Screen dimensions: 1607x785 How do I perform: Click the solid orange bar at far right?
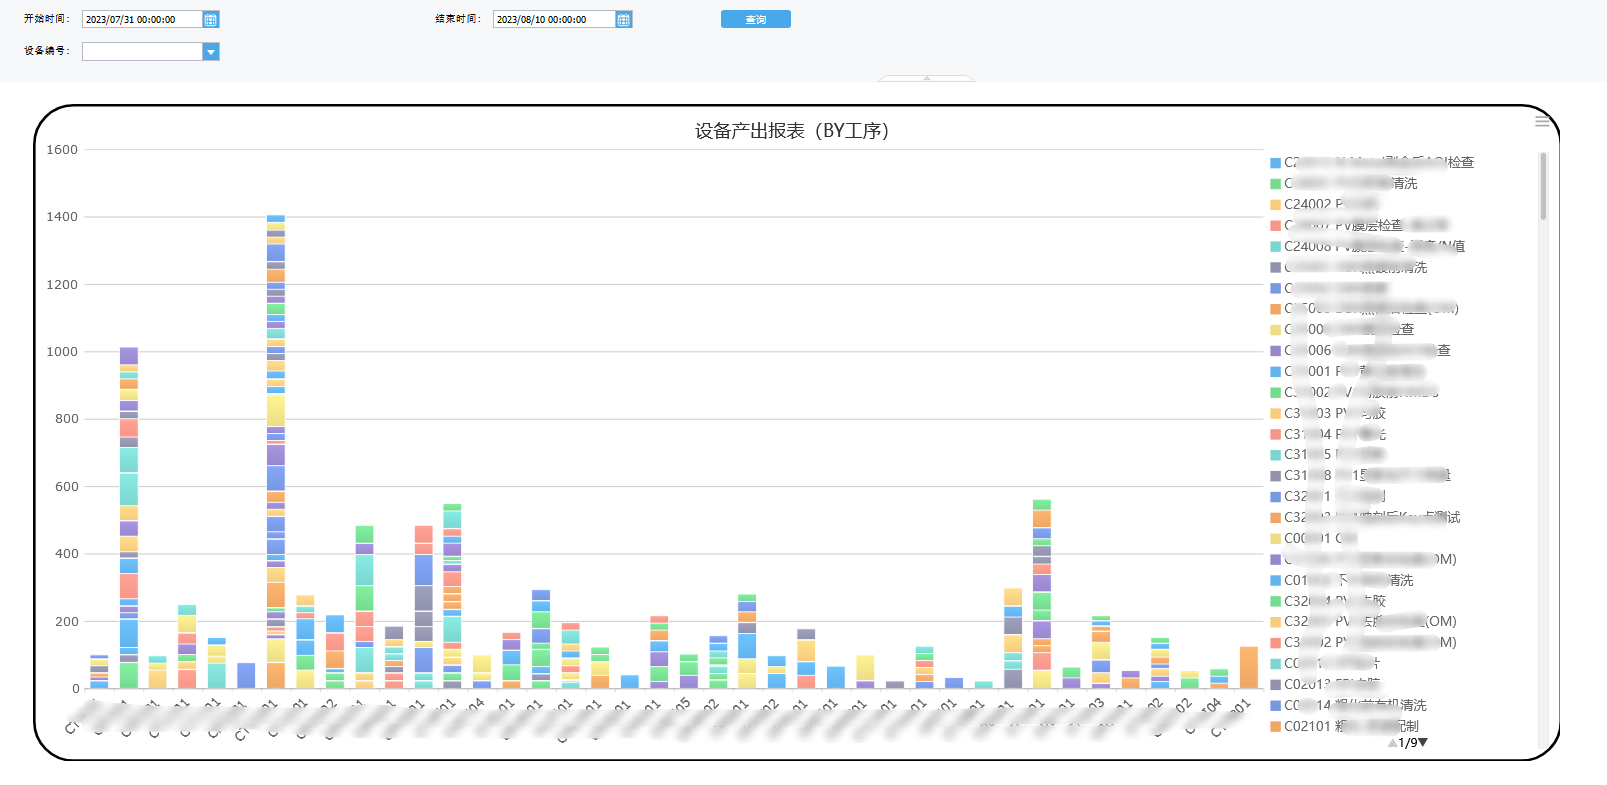click(1248, 667)
